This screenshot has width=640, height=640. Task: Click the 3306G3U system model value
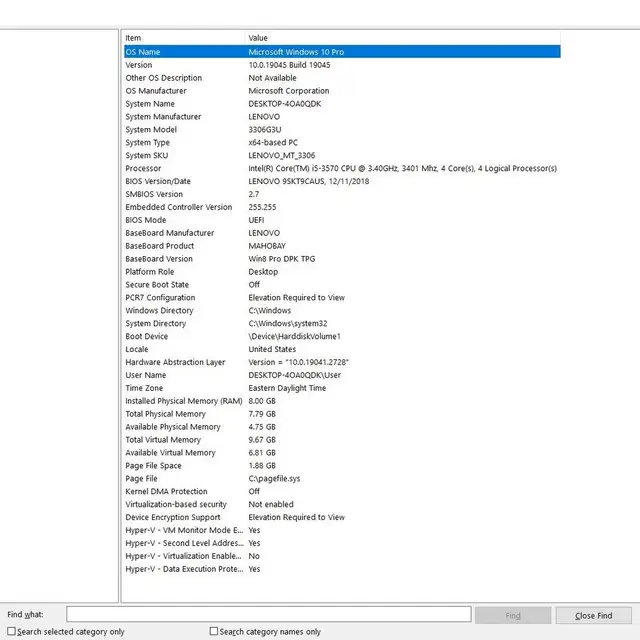point(264,129)
